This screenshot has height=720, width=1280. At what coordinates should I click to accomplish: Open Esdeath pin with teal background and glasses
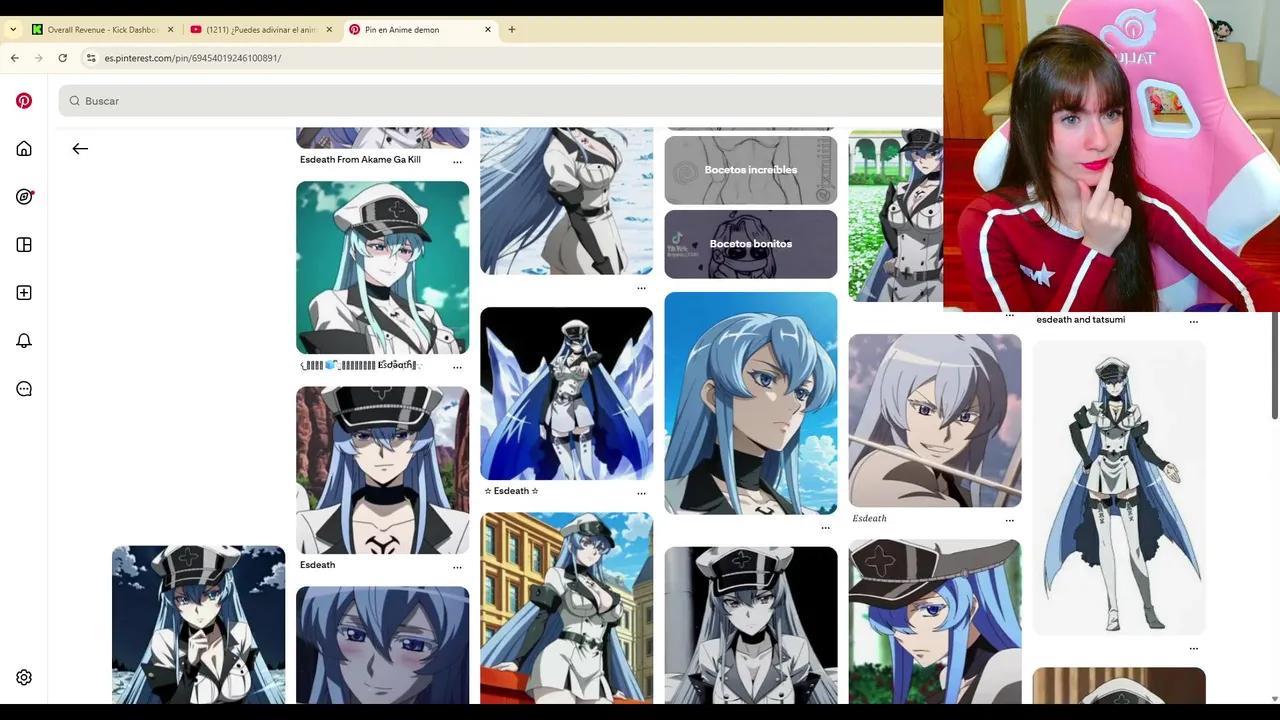click(x=382, y=267)
